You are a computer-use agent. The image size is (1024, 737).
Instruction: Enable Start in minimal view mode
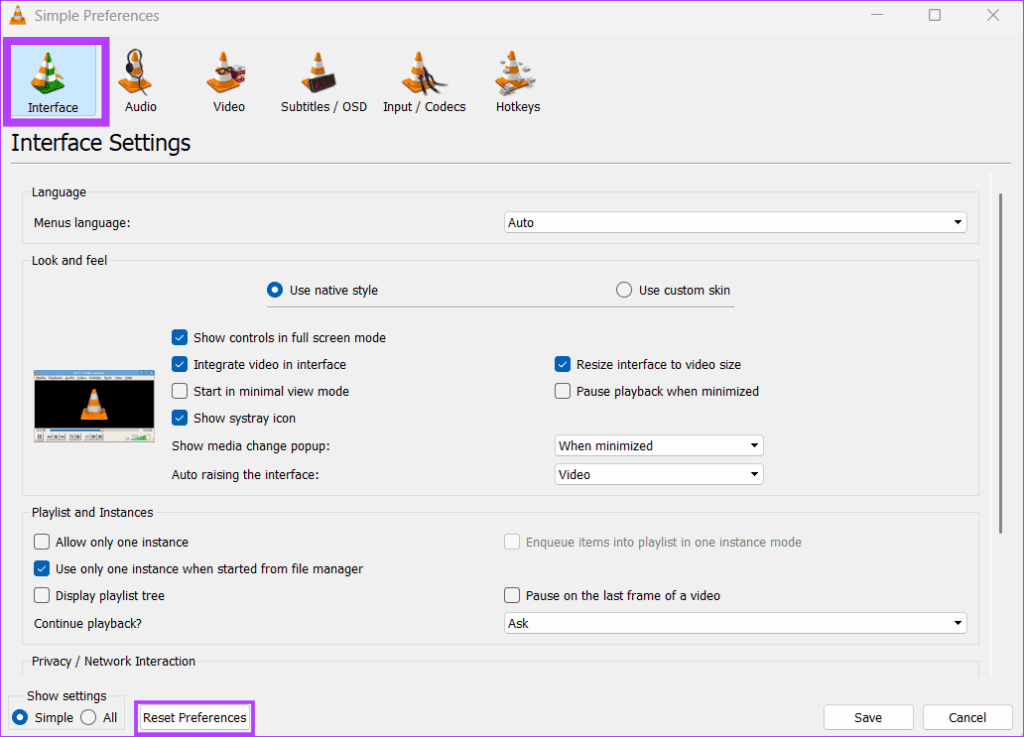tap(179, 391)
